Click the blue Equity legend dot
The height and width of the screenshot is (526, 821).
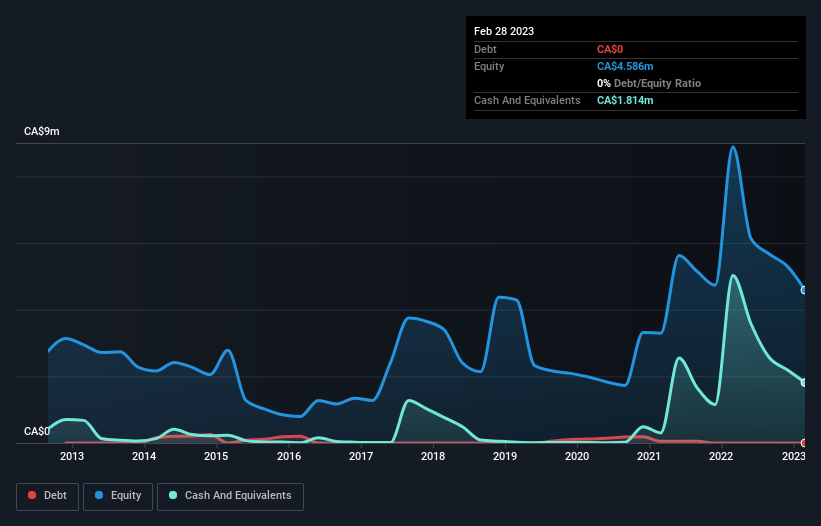tap(99, 495)
